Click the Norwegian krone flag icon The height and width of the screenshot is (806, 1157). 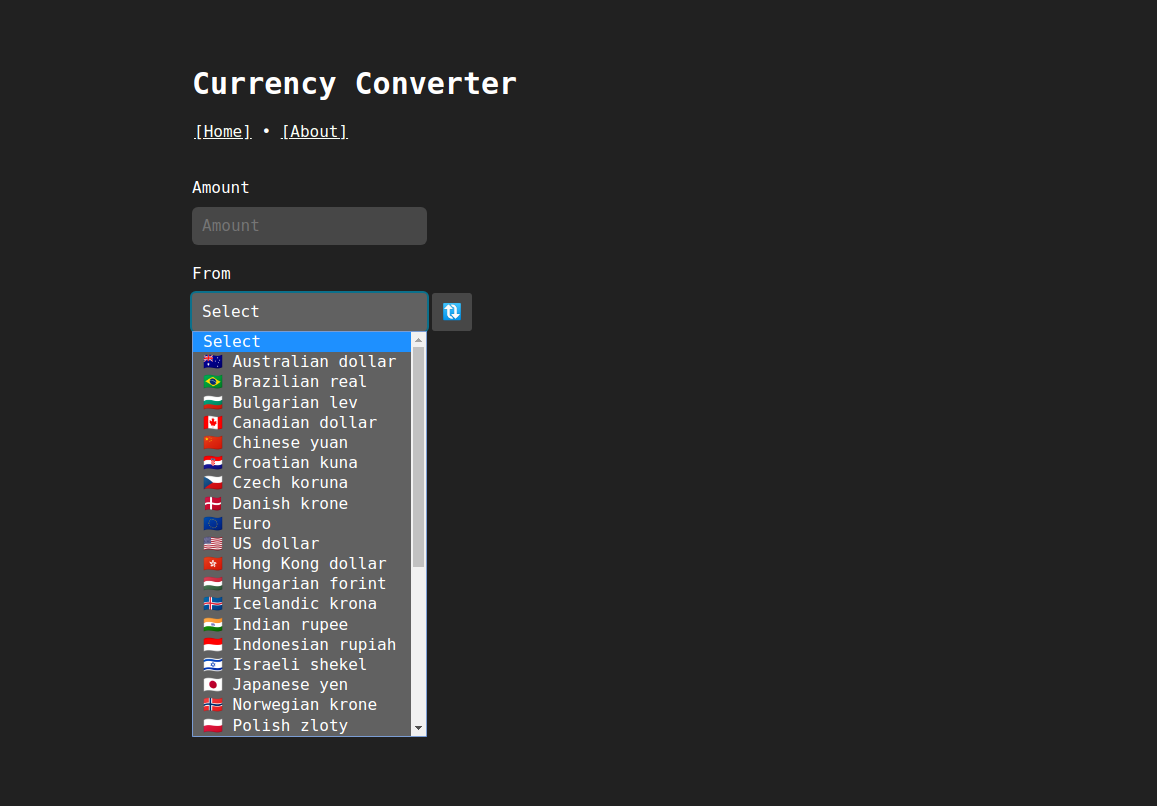[213, 704]
